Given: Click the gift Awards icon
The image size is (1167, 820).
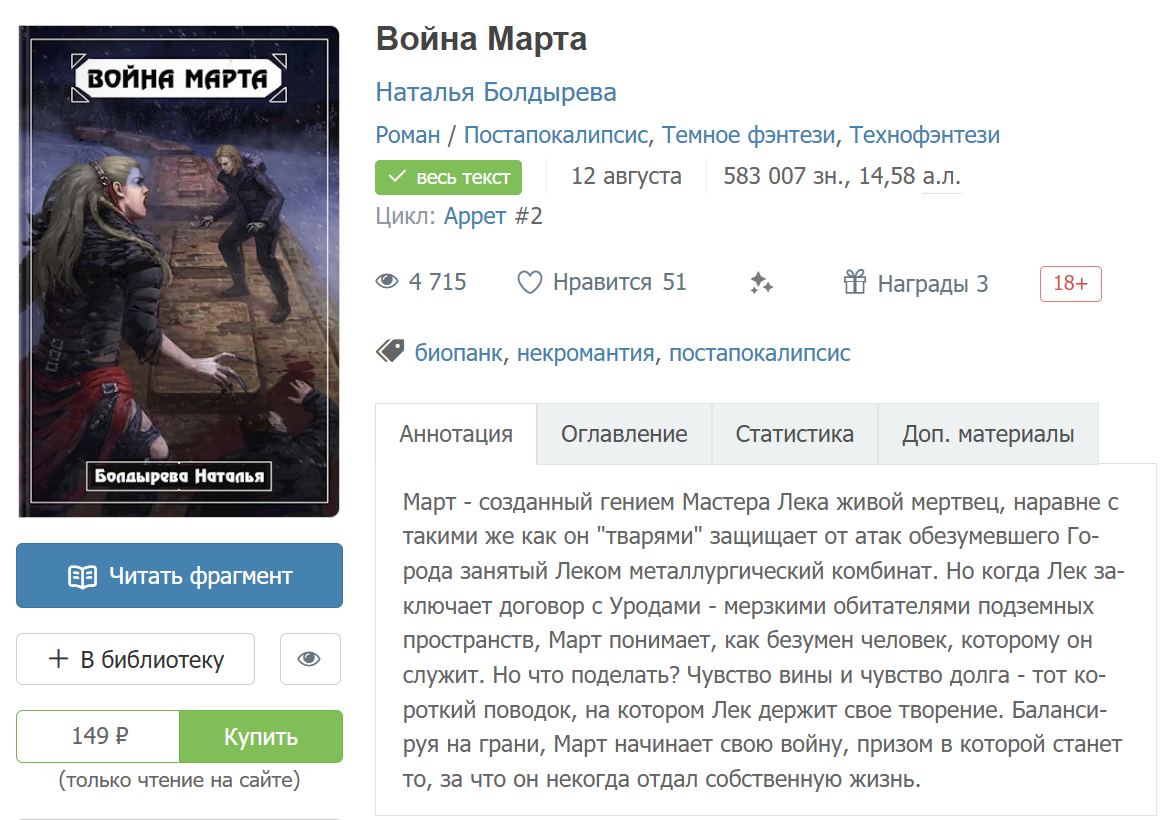Looking at the screenshot, I should (x=854, y=283).
